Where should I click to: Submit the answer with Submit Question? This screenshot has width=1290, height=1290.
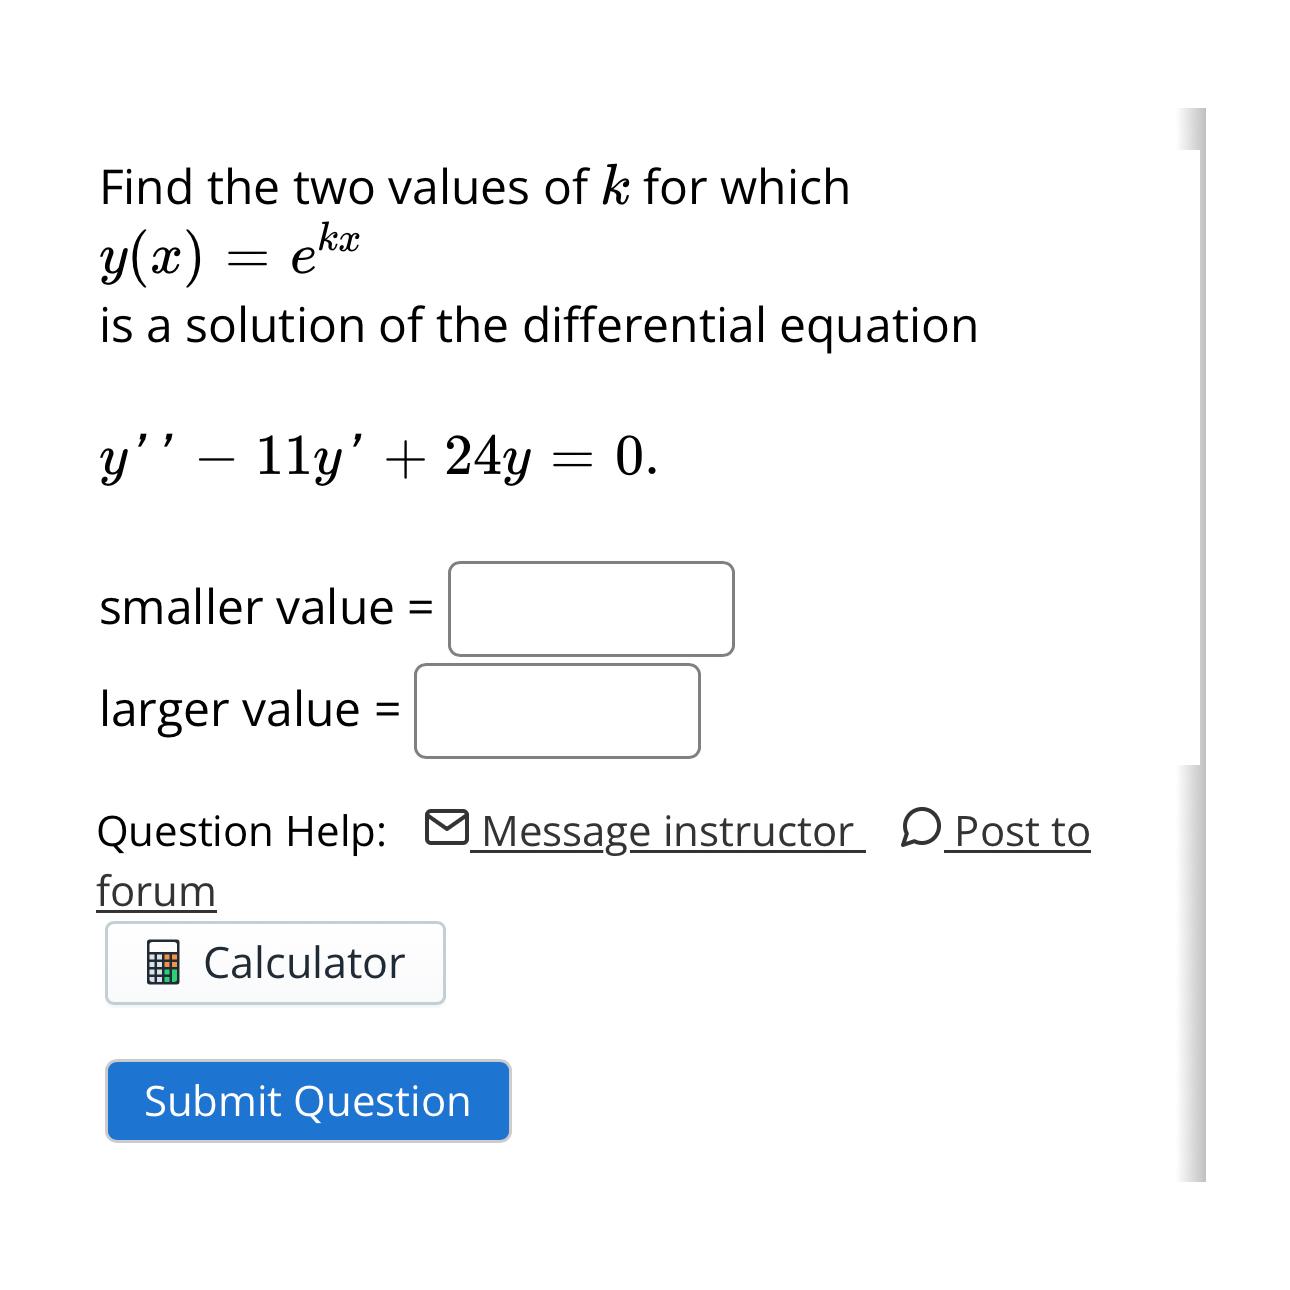pos(308,1101)
